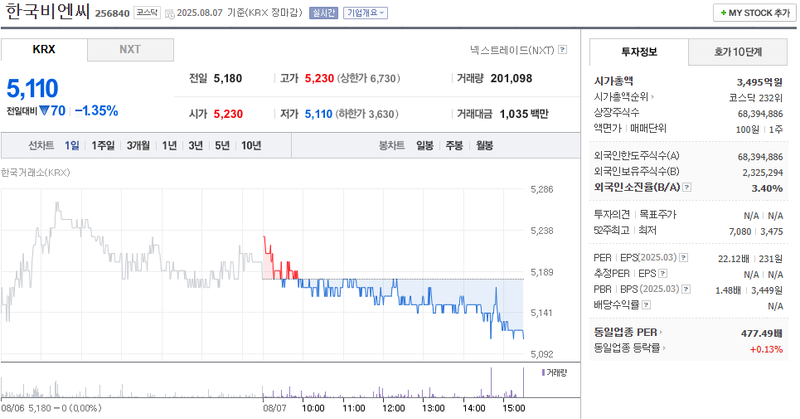Show the 월봉 candlestick chart
The height and width of the screenshot is (419, 800).
485,145
